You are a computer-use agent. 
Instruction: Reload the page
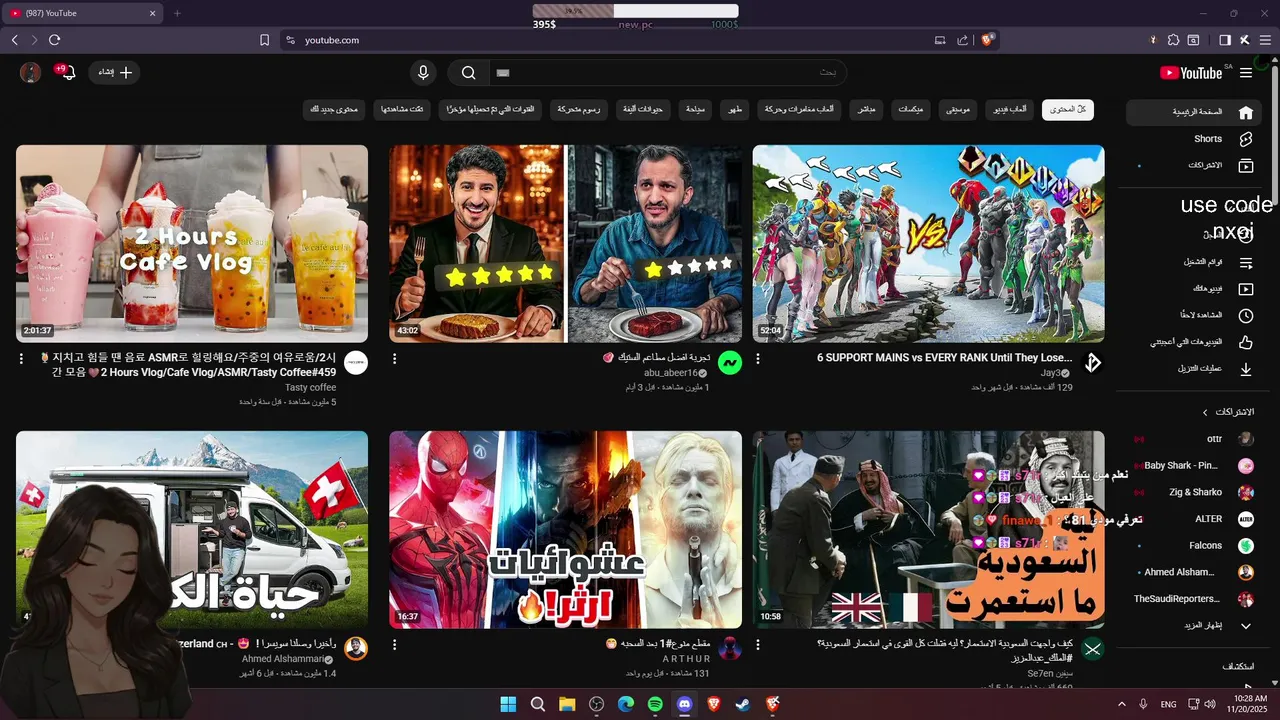click(54, 40)
